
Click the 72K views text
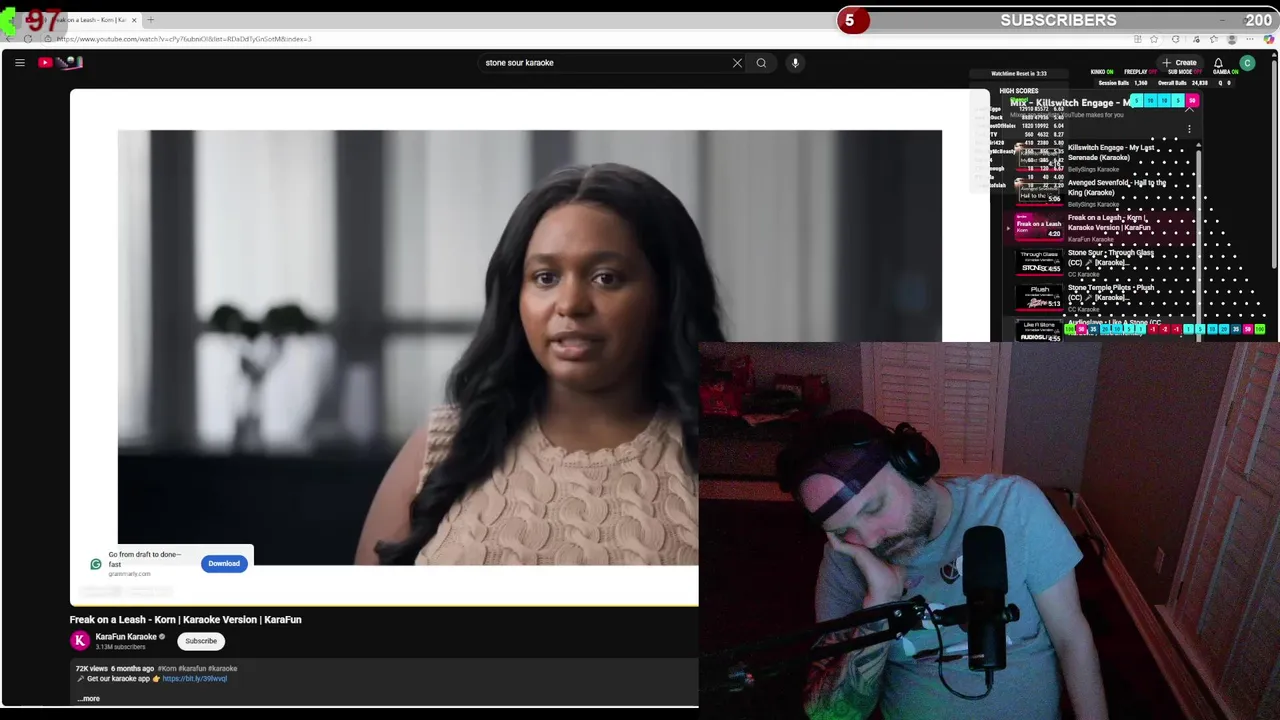91,669
